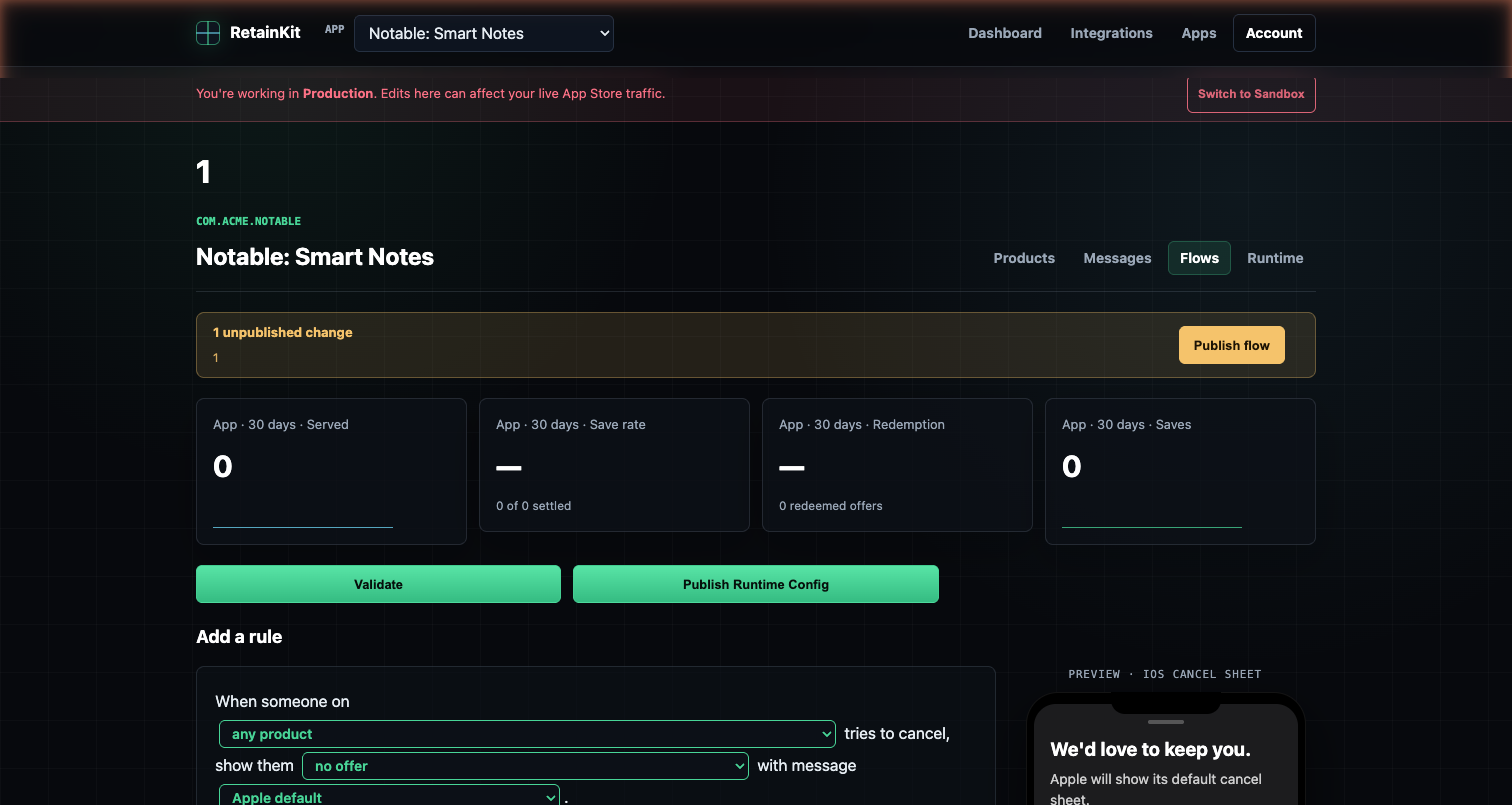Open the Integrations page

[x=1111, y=33]
